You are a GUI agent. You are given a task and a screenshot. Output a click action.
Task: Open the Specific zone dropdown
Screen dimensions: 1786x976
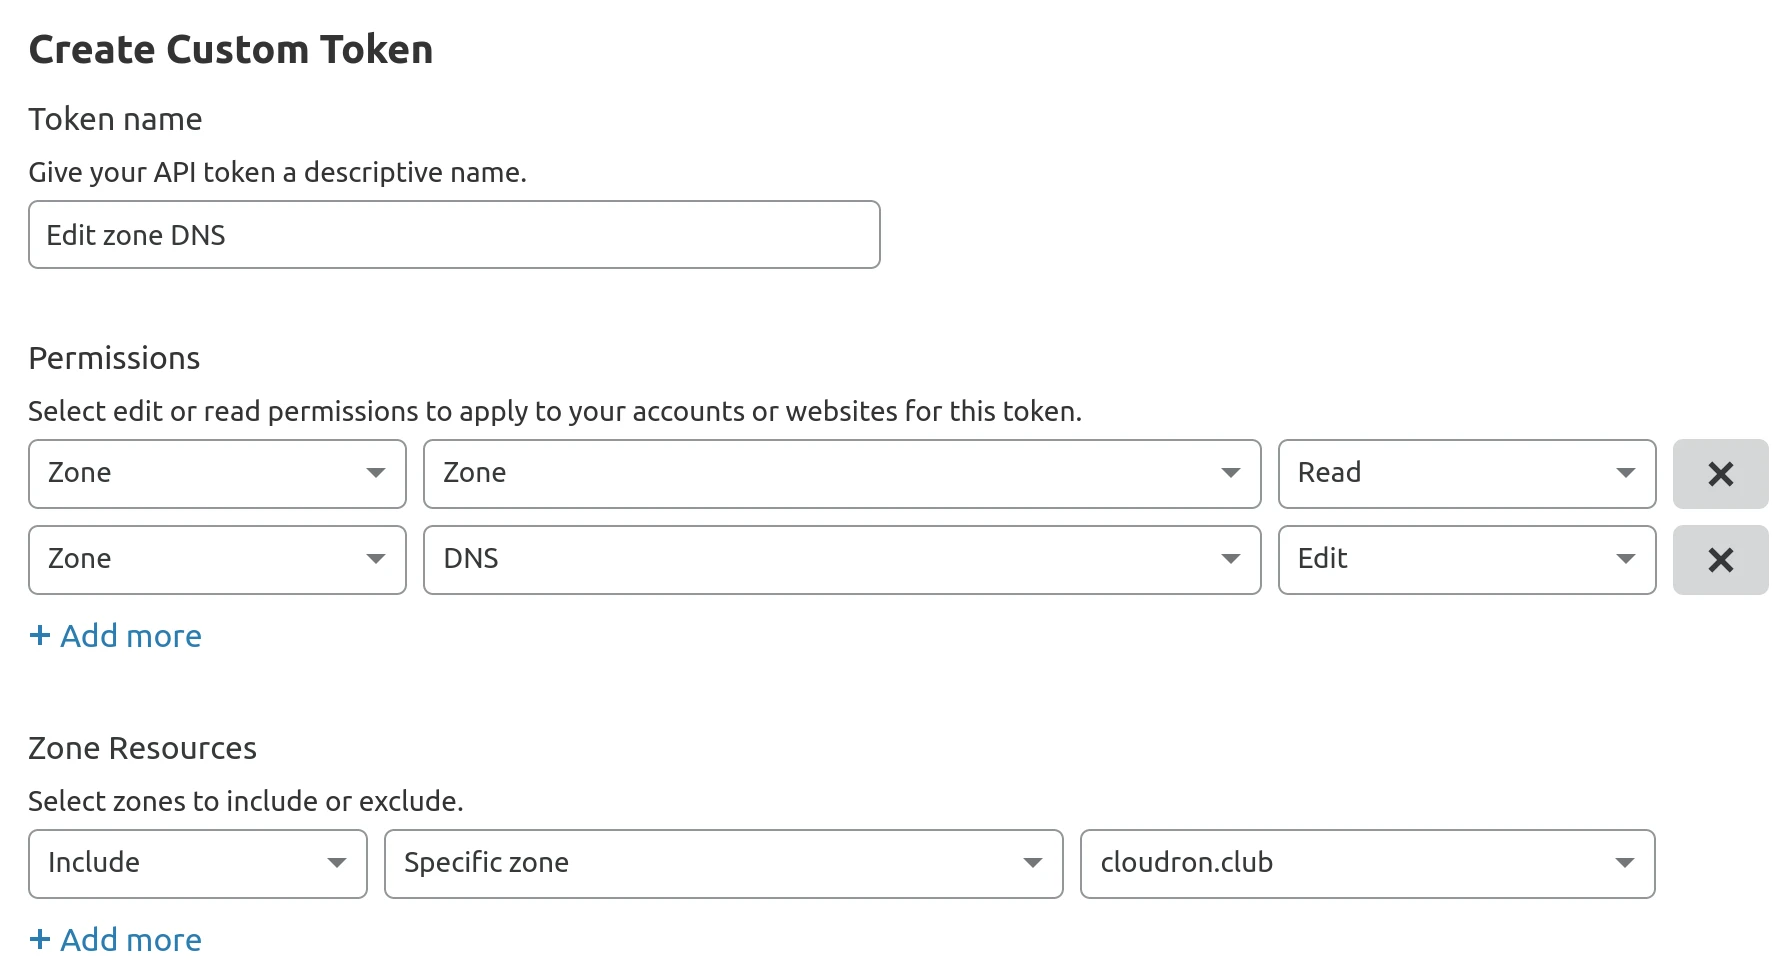click(722, 864)
